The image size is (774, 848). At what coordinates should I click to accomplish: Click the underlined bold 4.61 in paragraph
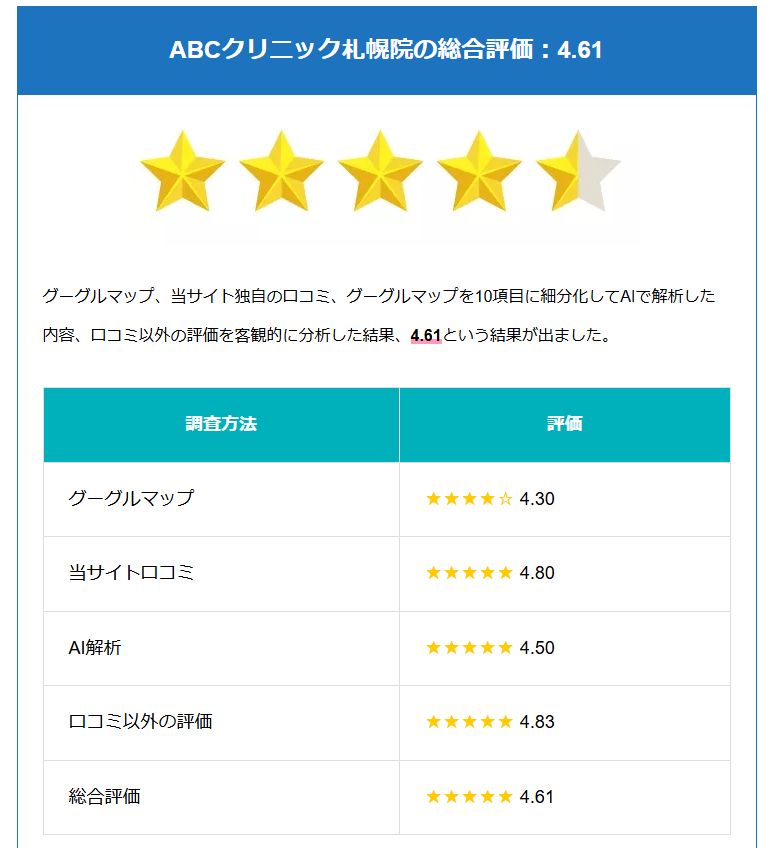(426, 336)
